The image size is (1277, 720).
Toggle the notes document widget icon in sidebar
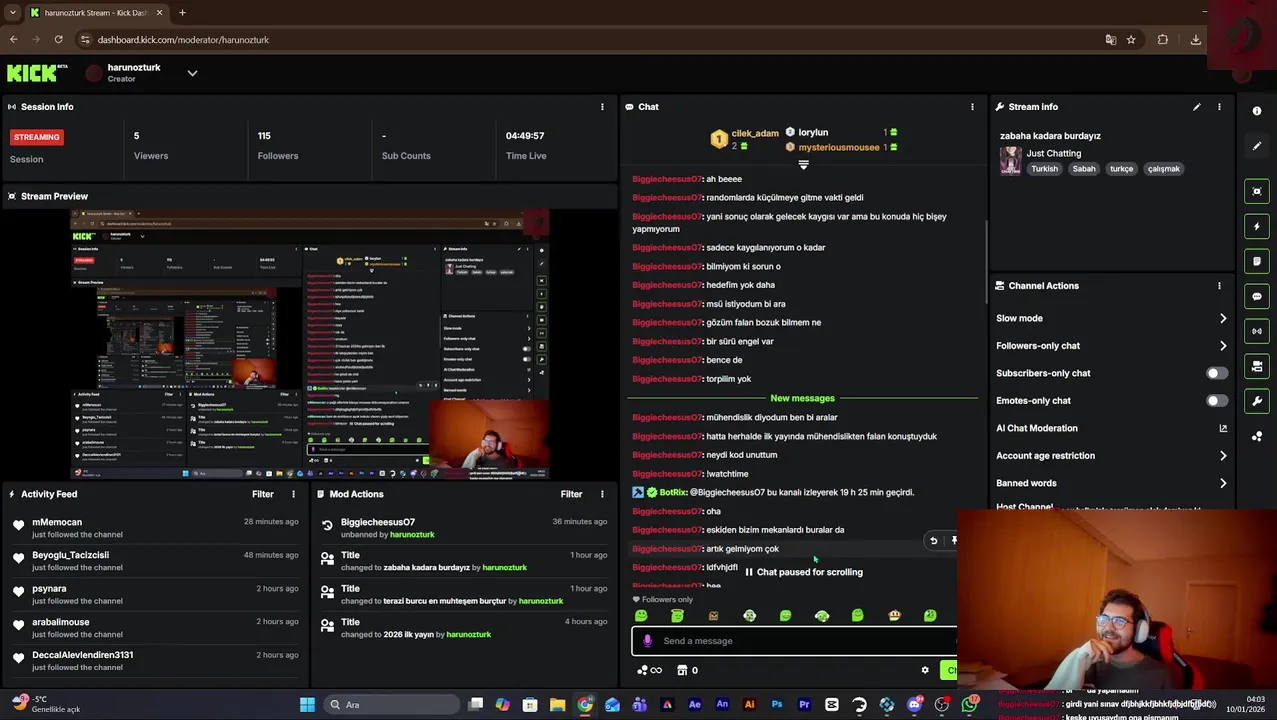click(x=1257, y=261)
